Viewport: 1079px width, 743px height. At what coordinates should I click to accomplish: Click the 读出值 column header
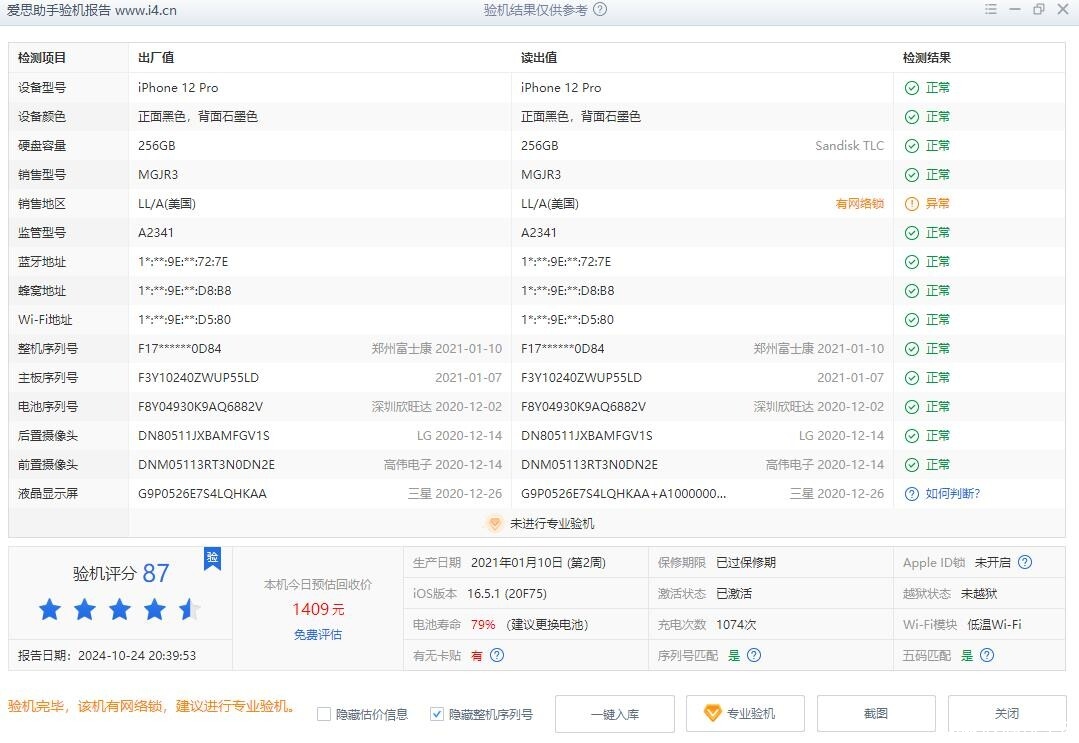[539, 58]
